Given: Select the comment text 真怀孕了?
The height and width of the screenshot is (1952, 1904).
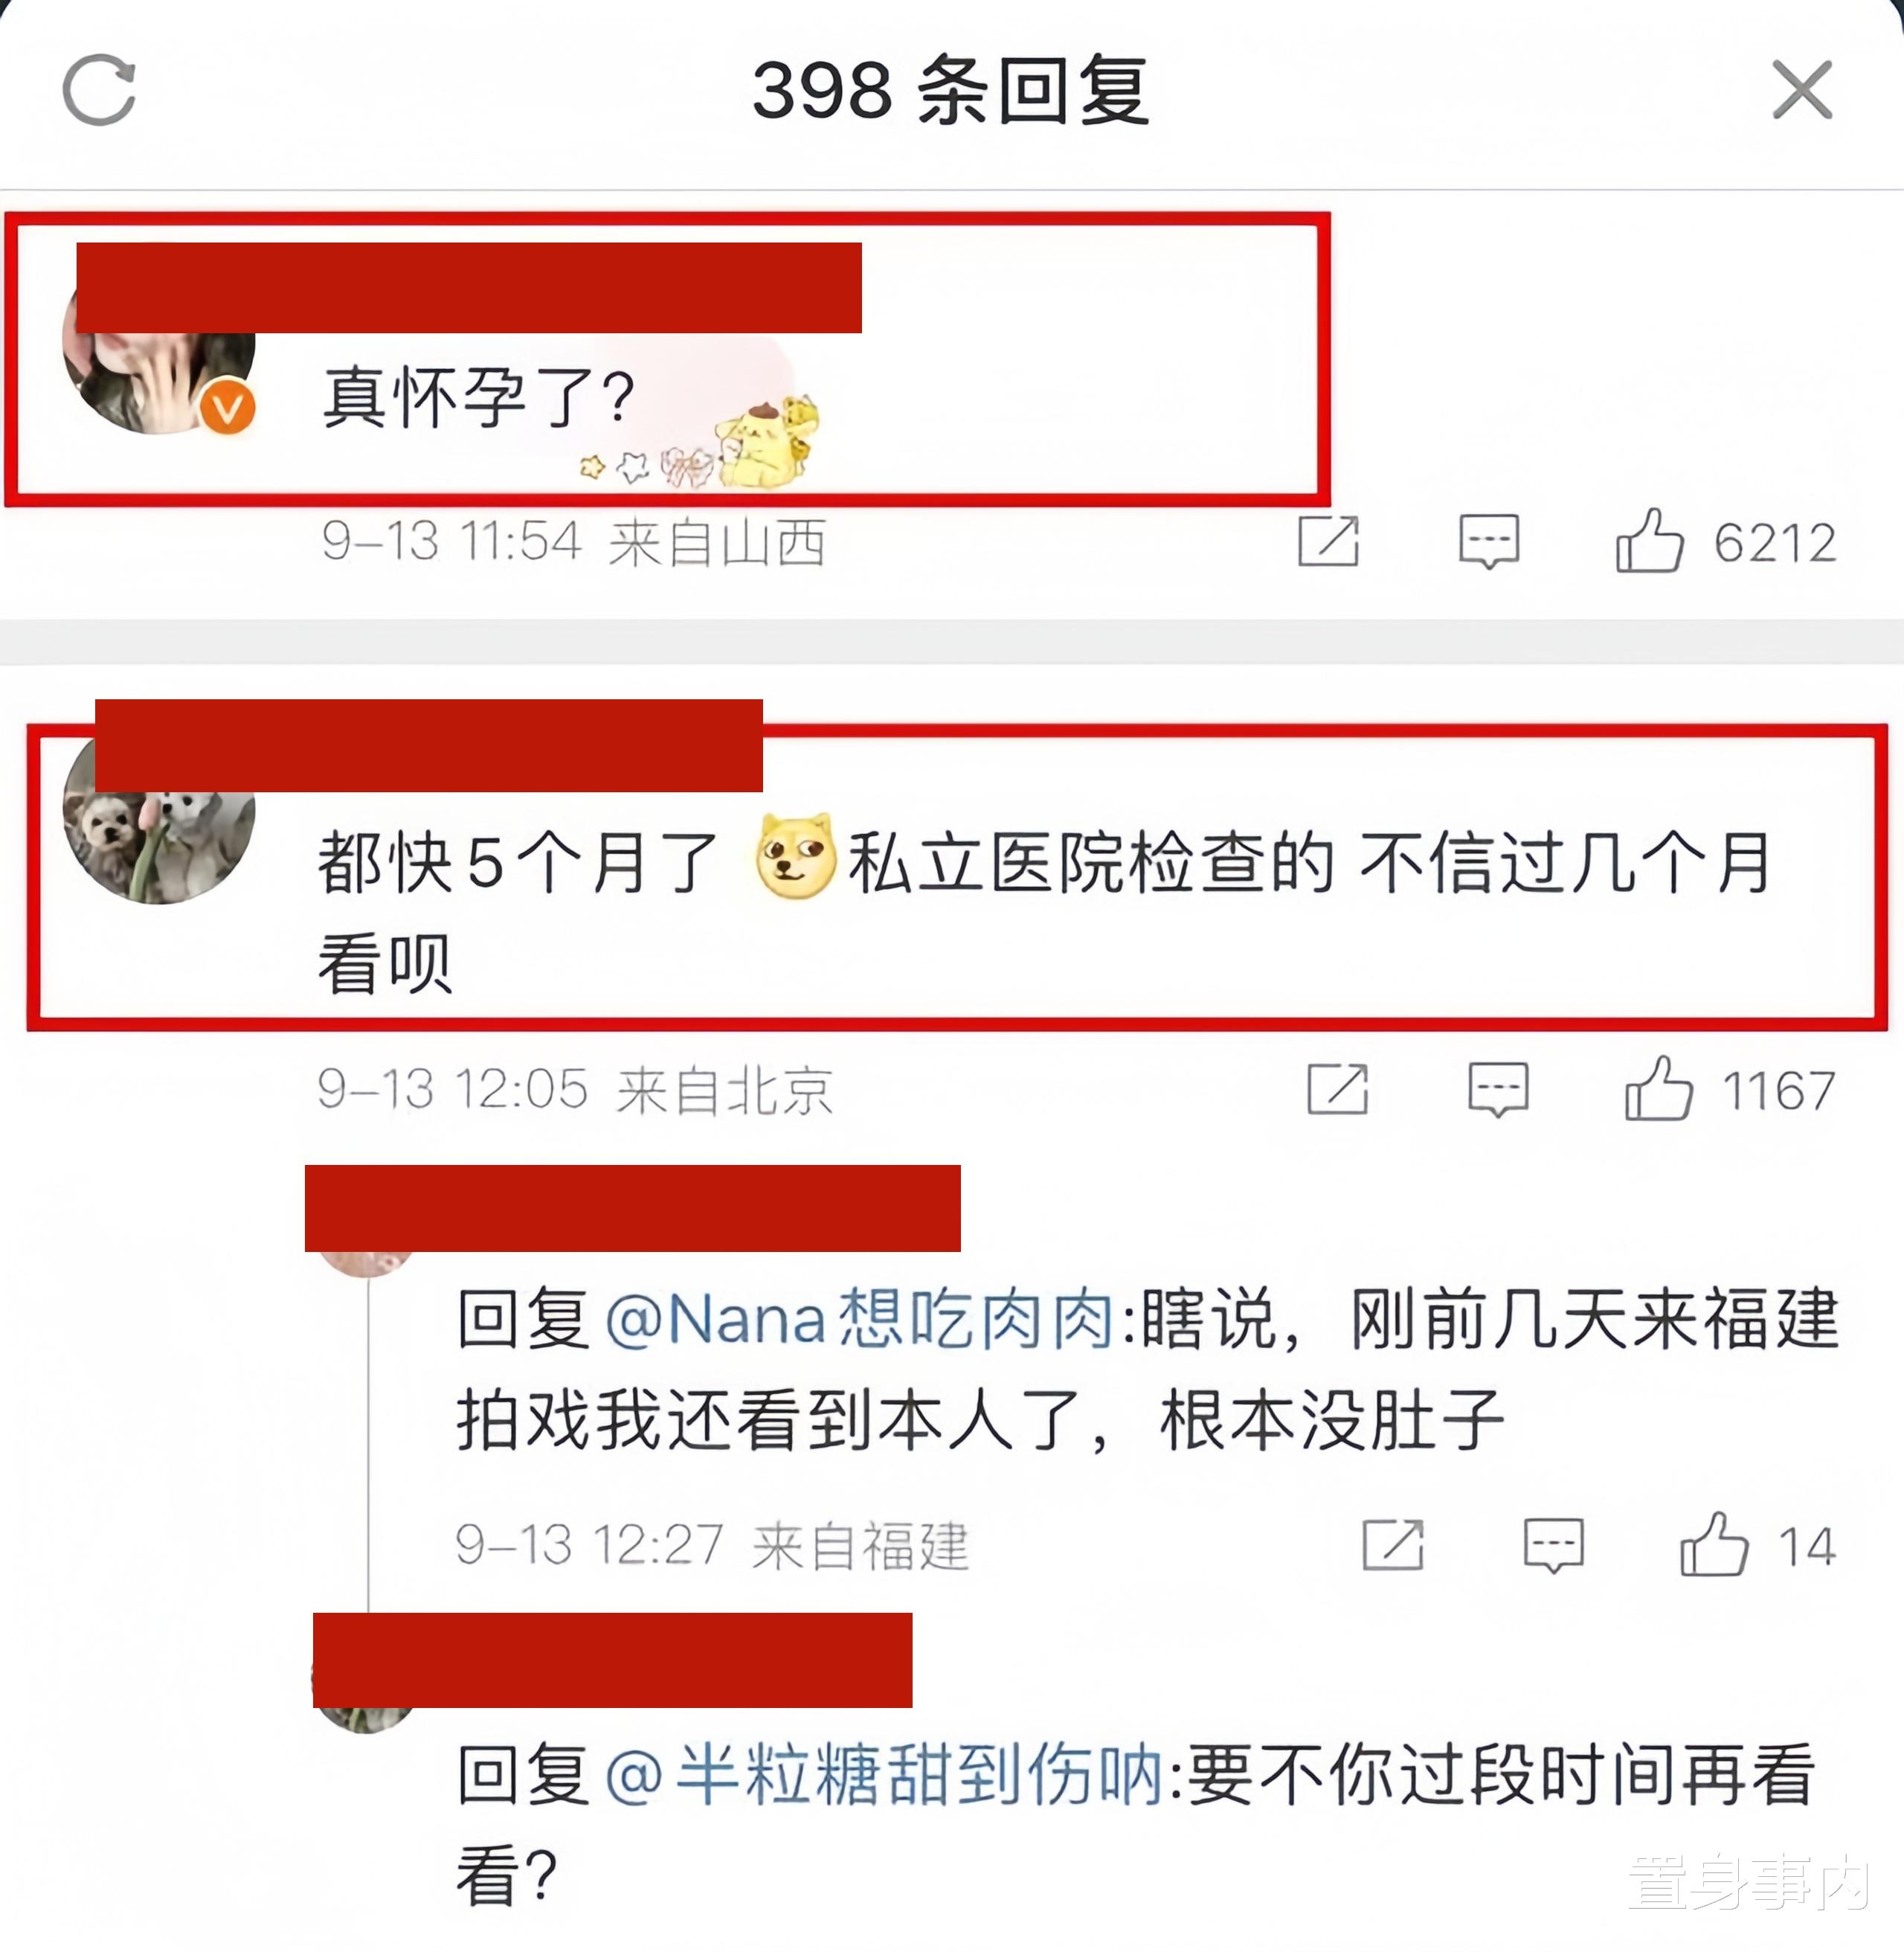Looking at the screenshot, I should click(x=478, y=397).
